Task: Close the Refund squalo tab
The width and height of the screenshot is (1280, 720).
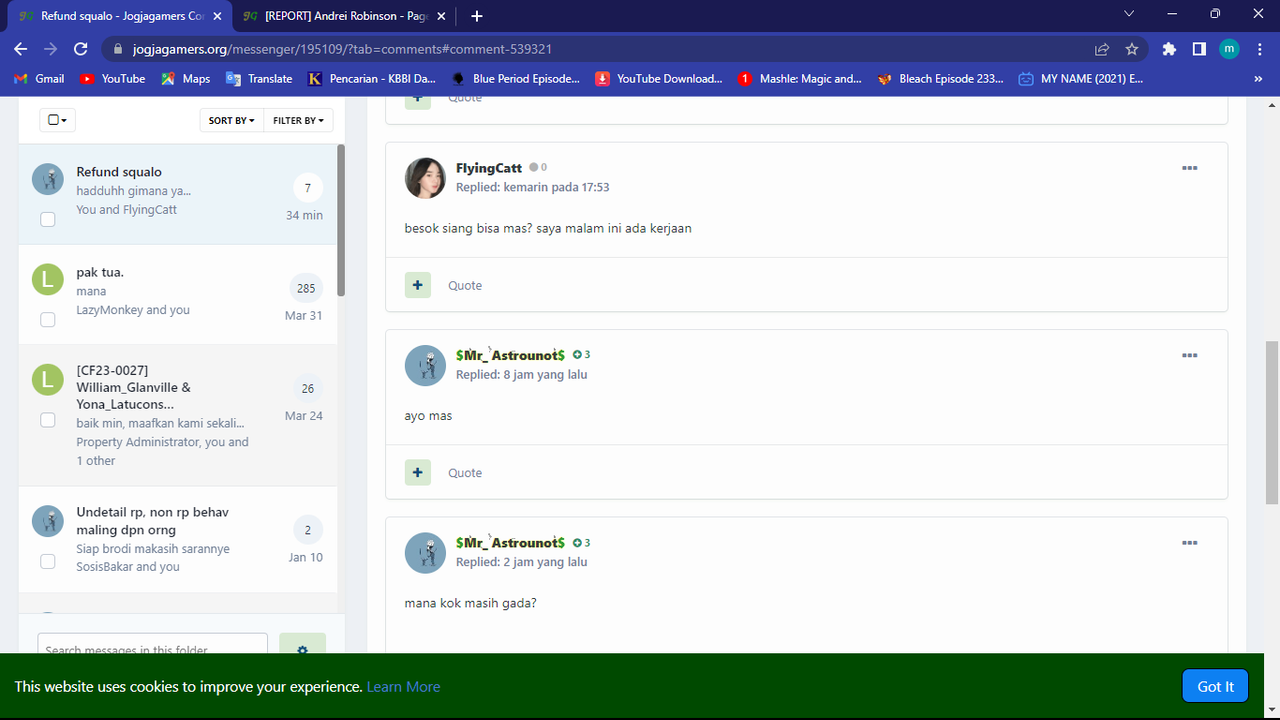Action: coord(218,16)
